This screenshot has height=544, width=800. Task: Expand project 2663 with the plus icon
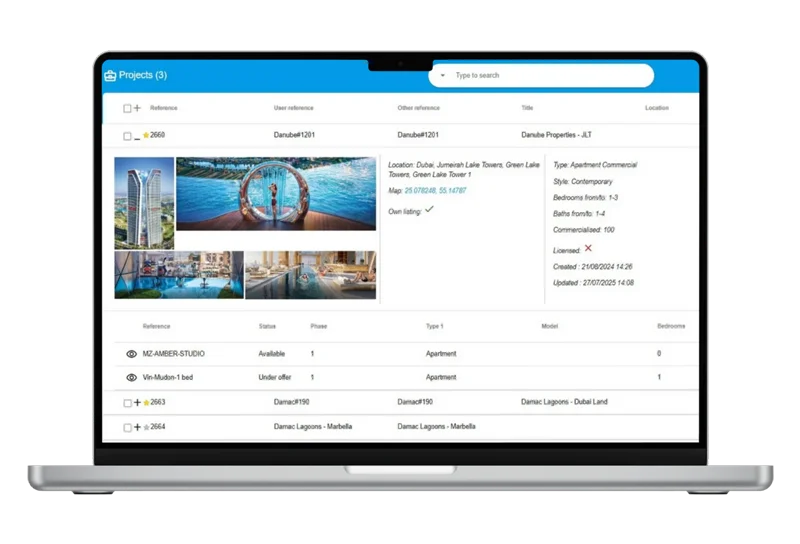coord(137,402)
